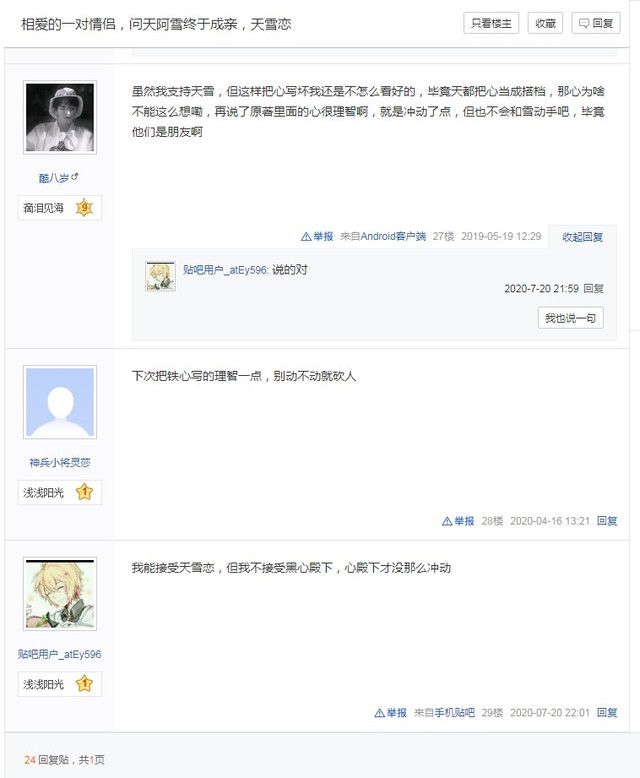This screenshot has height=778, width=640.
Task: Collapse replies with 收起回复
Action: 582,237
